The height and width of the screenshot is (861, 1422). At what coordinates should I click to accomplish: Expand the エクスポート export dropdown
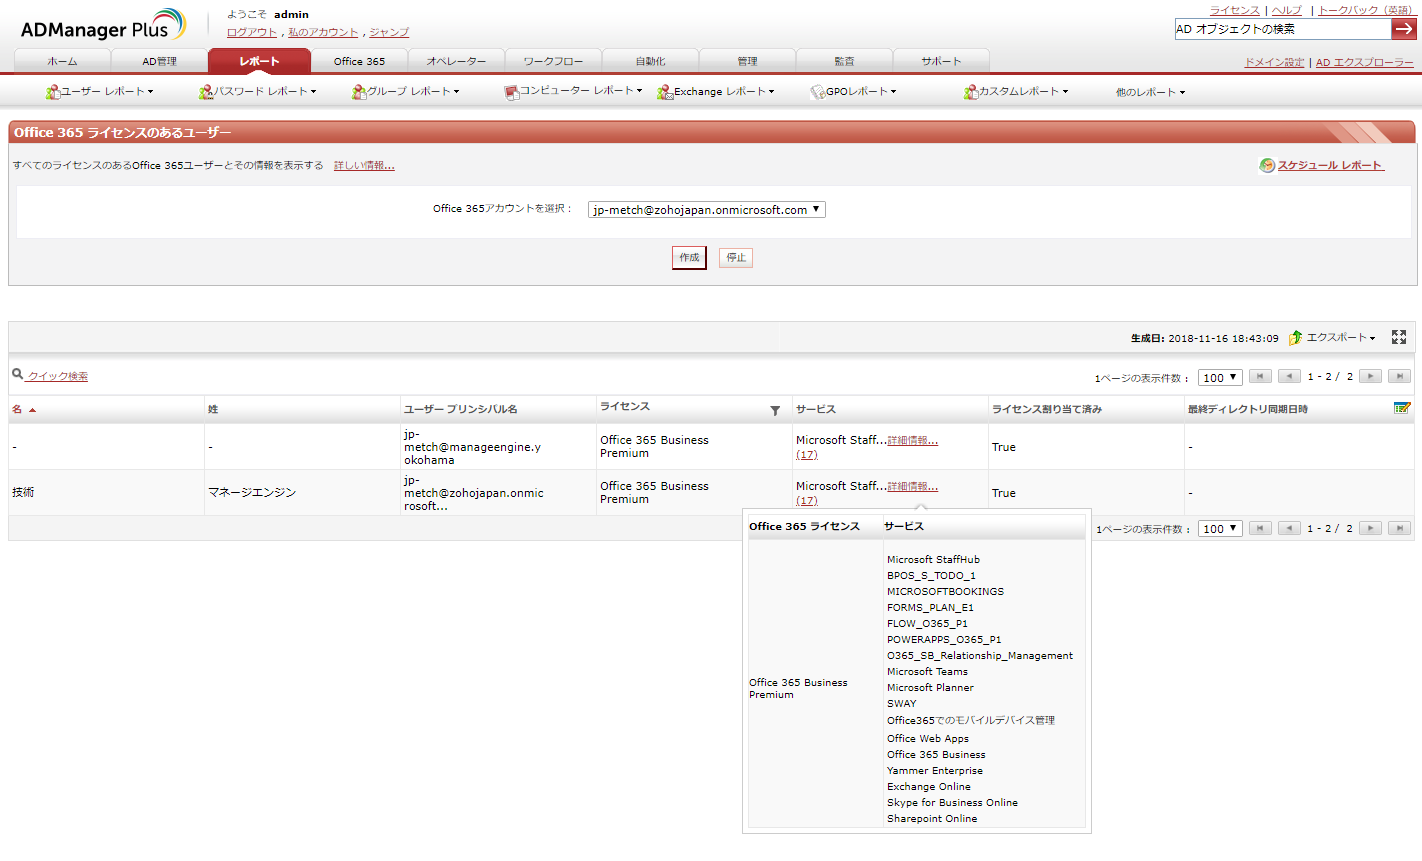[1334, 338]
